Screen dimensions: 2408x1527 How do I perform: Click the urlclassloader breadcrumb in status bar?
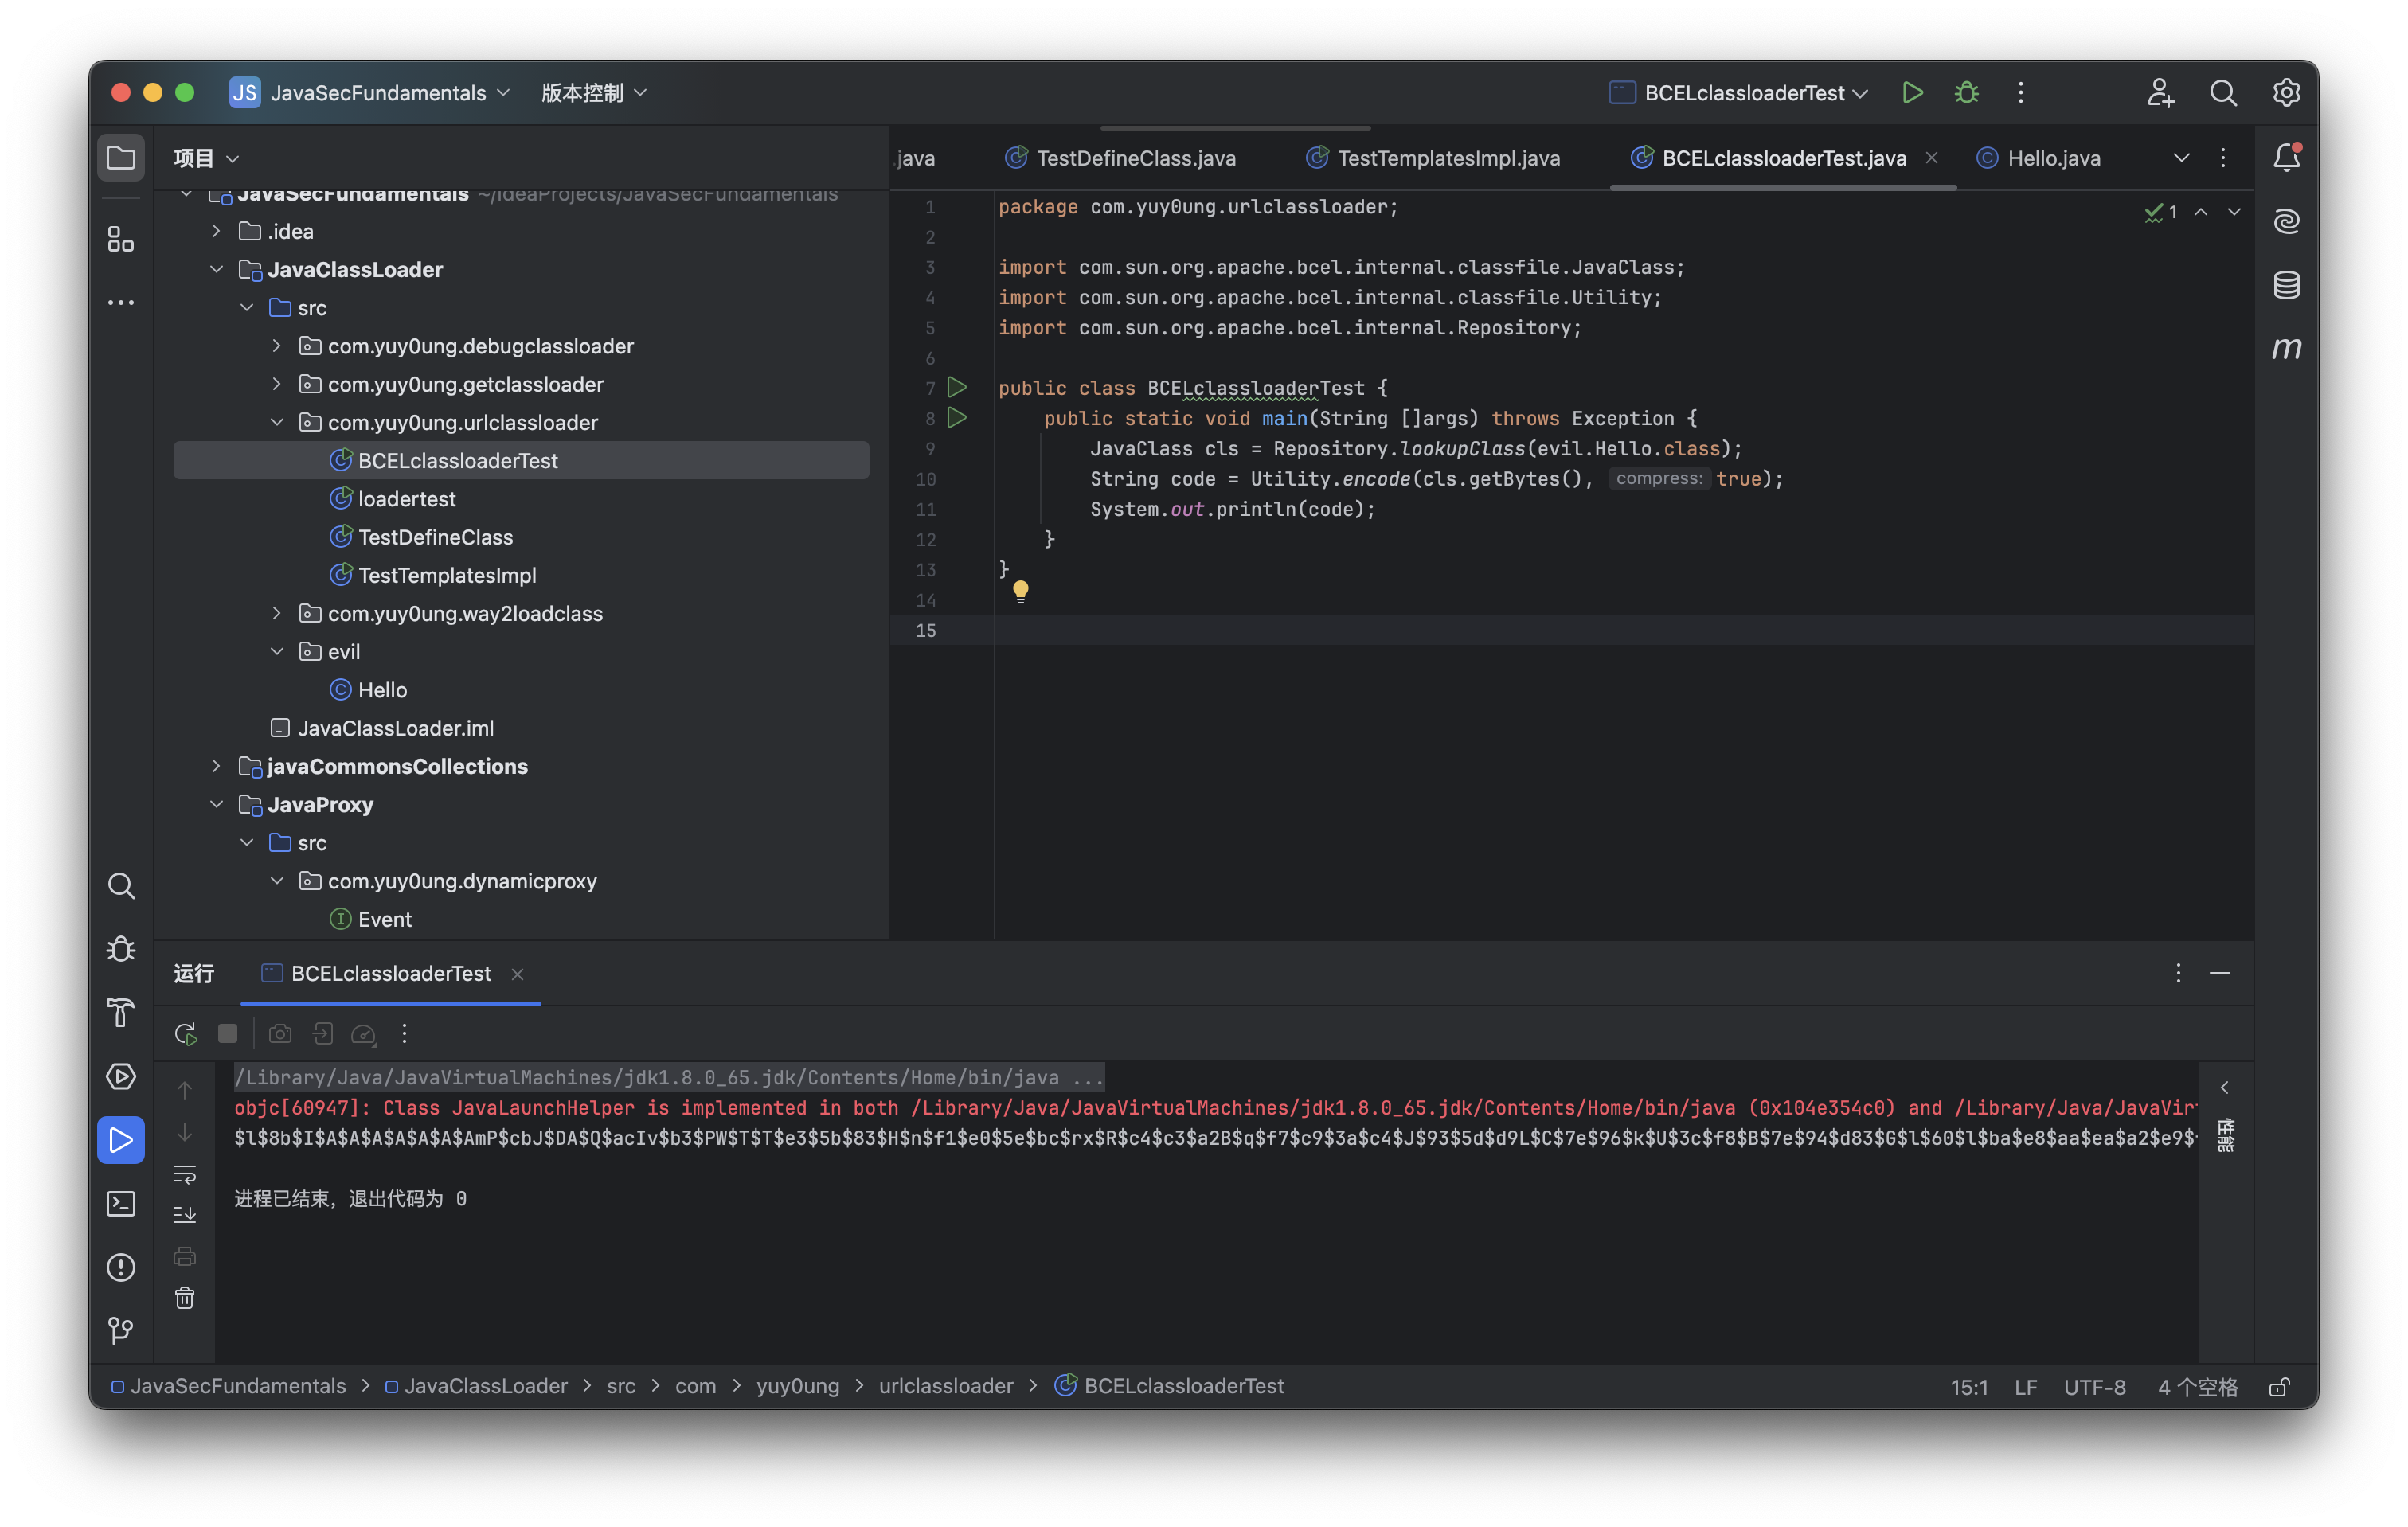(x=945, y=1386)
